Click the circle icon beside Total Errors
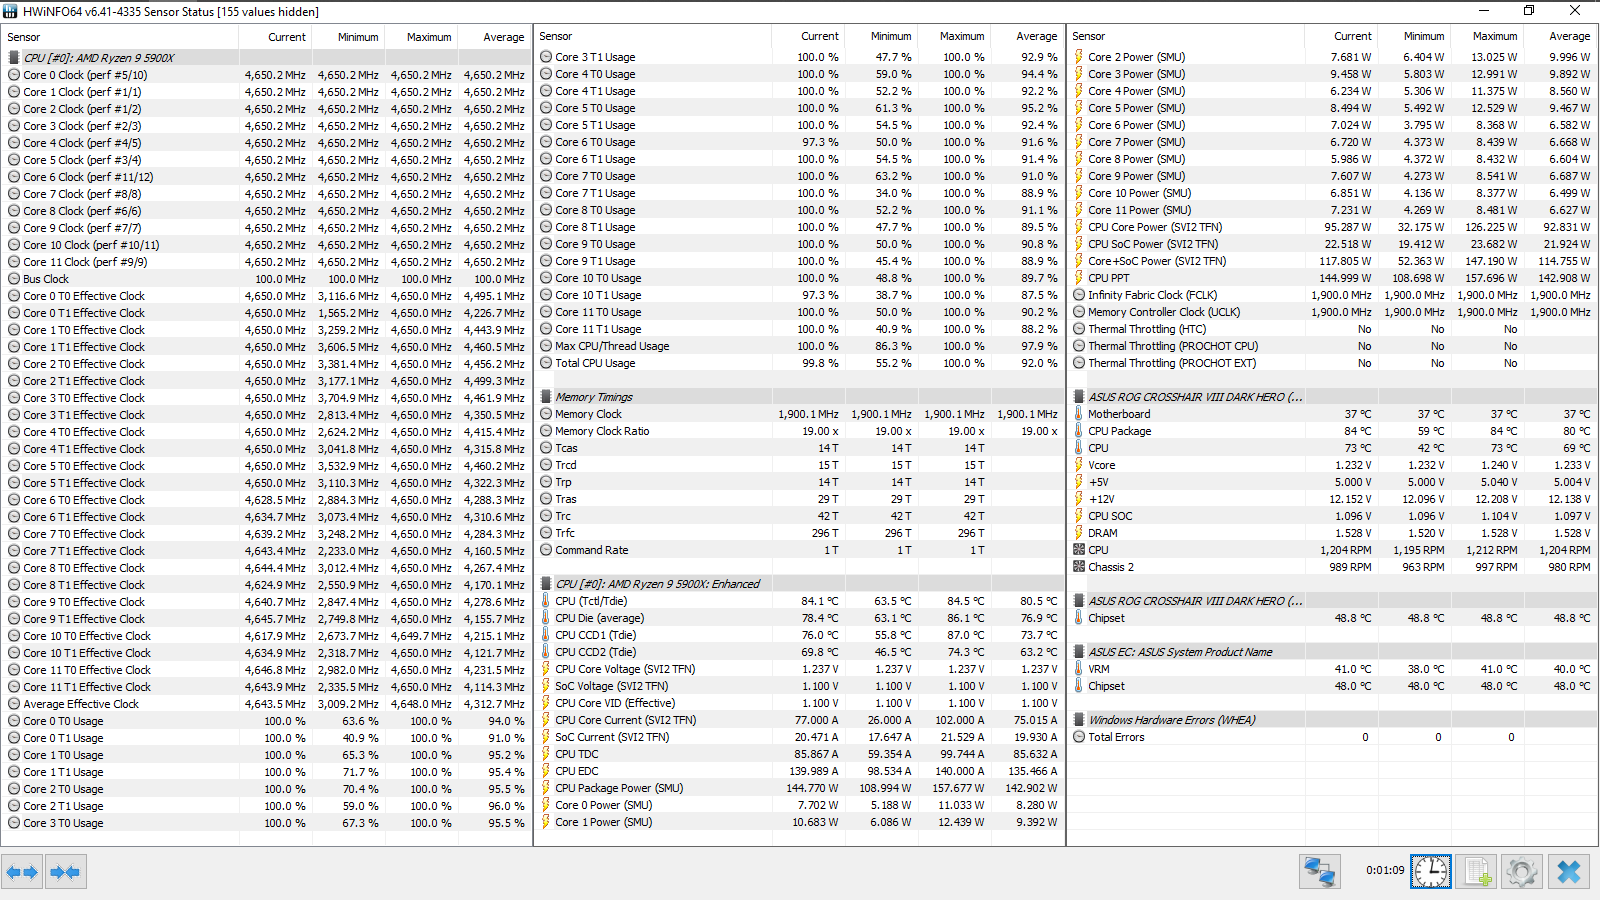The height and width of the screenshot is (900, 1600). coord(1079,737)
